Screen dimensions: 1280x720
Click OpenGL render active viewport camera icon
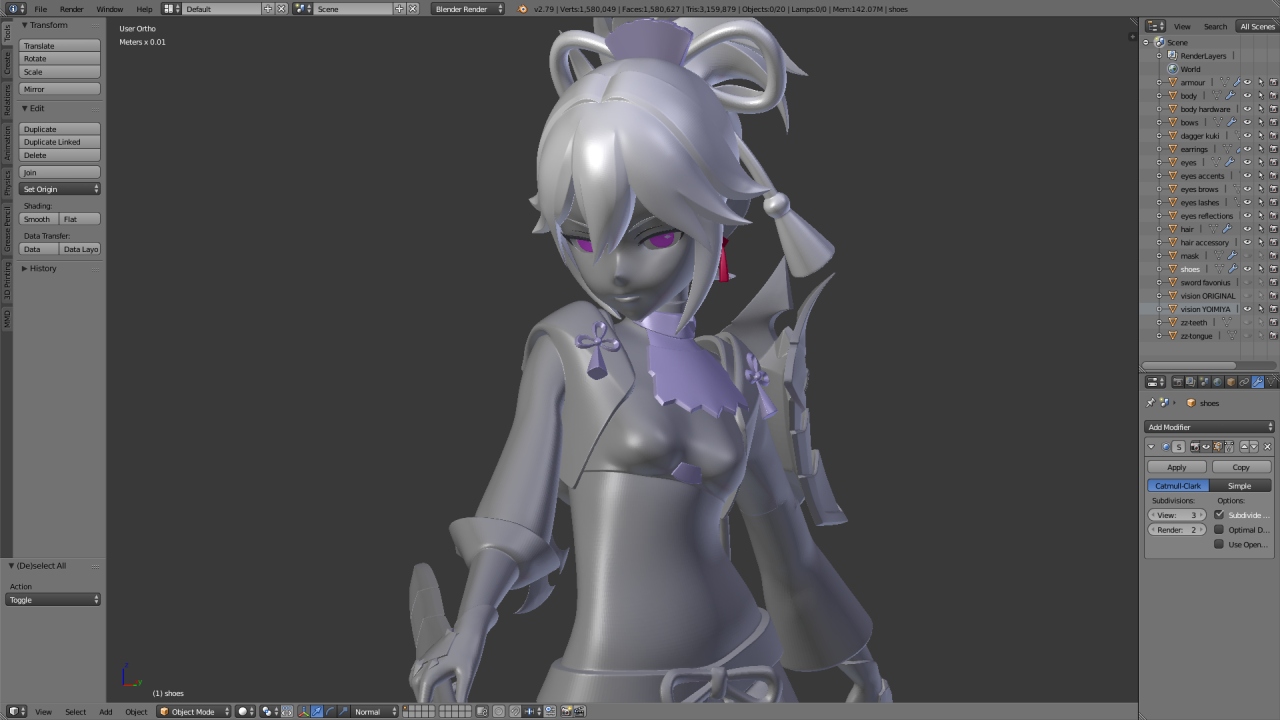tap(566, 711)
